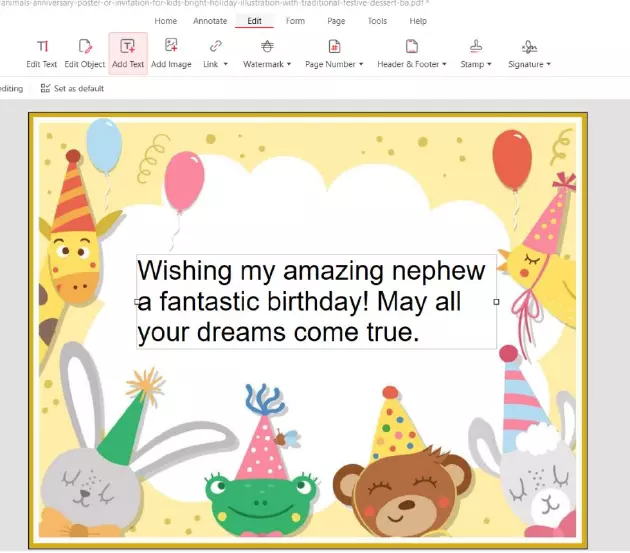The width and height of the screenshot is (630, 553).
Task: Open the Header & Footer dropdown arrow
Action: (x=444, y=65)
